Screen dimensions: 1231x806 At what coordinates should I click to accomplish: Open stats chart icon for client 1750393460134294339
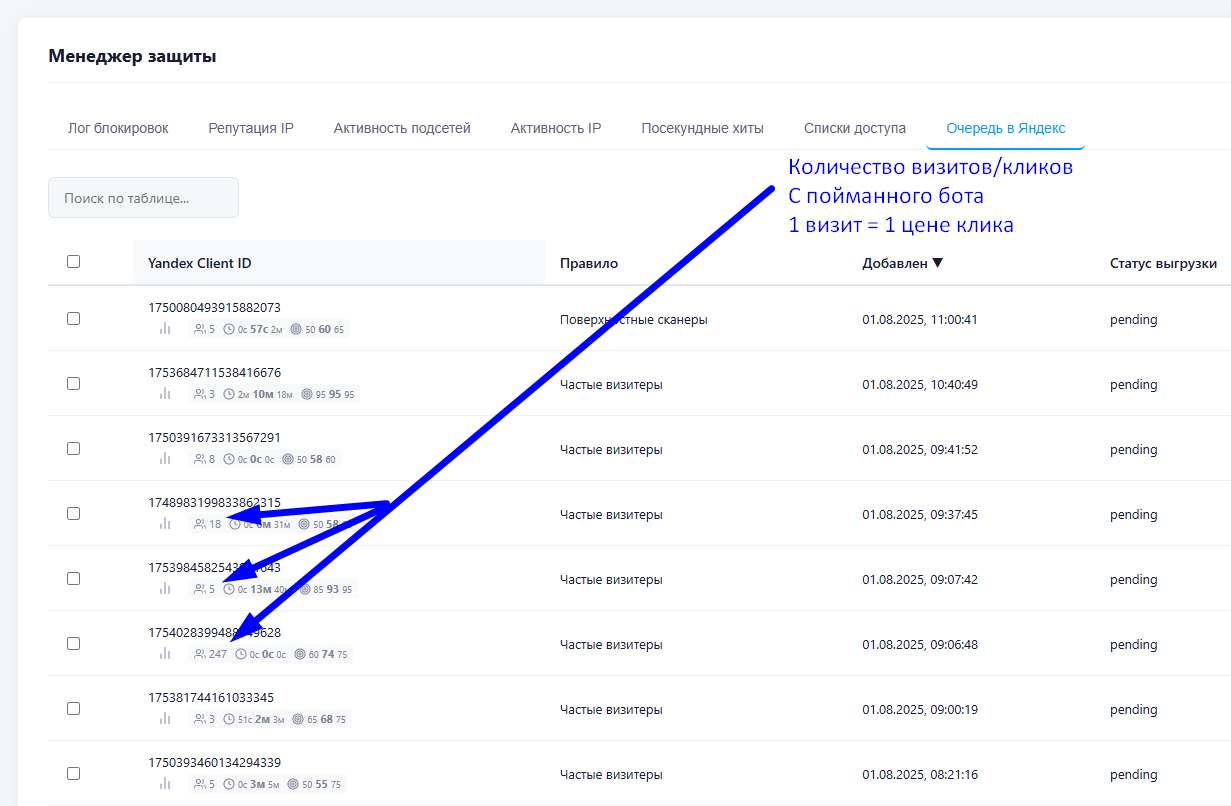165,784
